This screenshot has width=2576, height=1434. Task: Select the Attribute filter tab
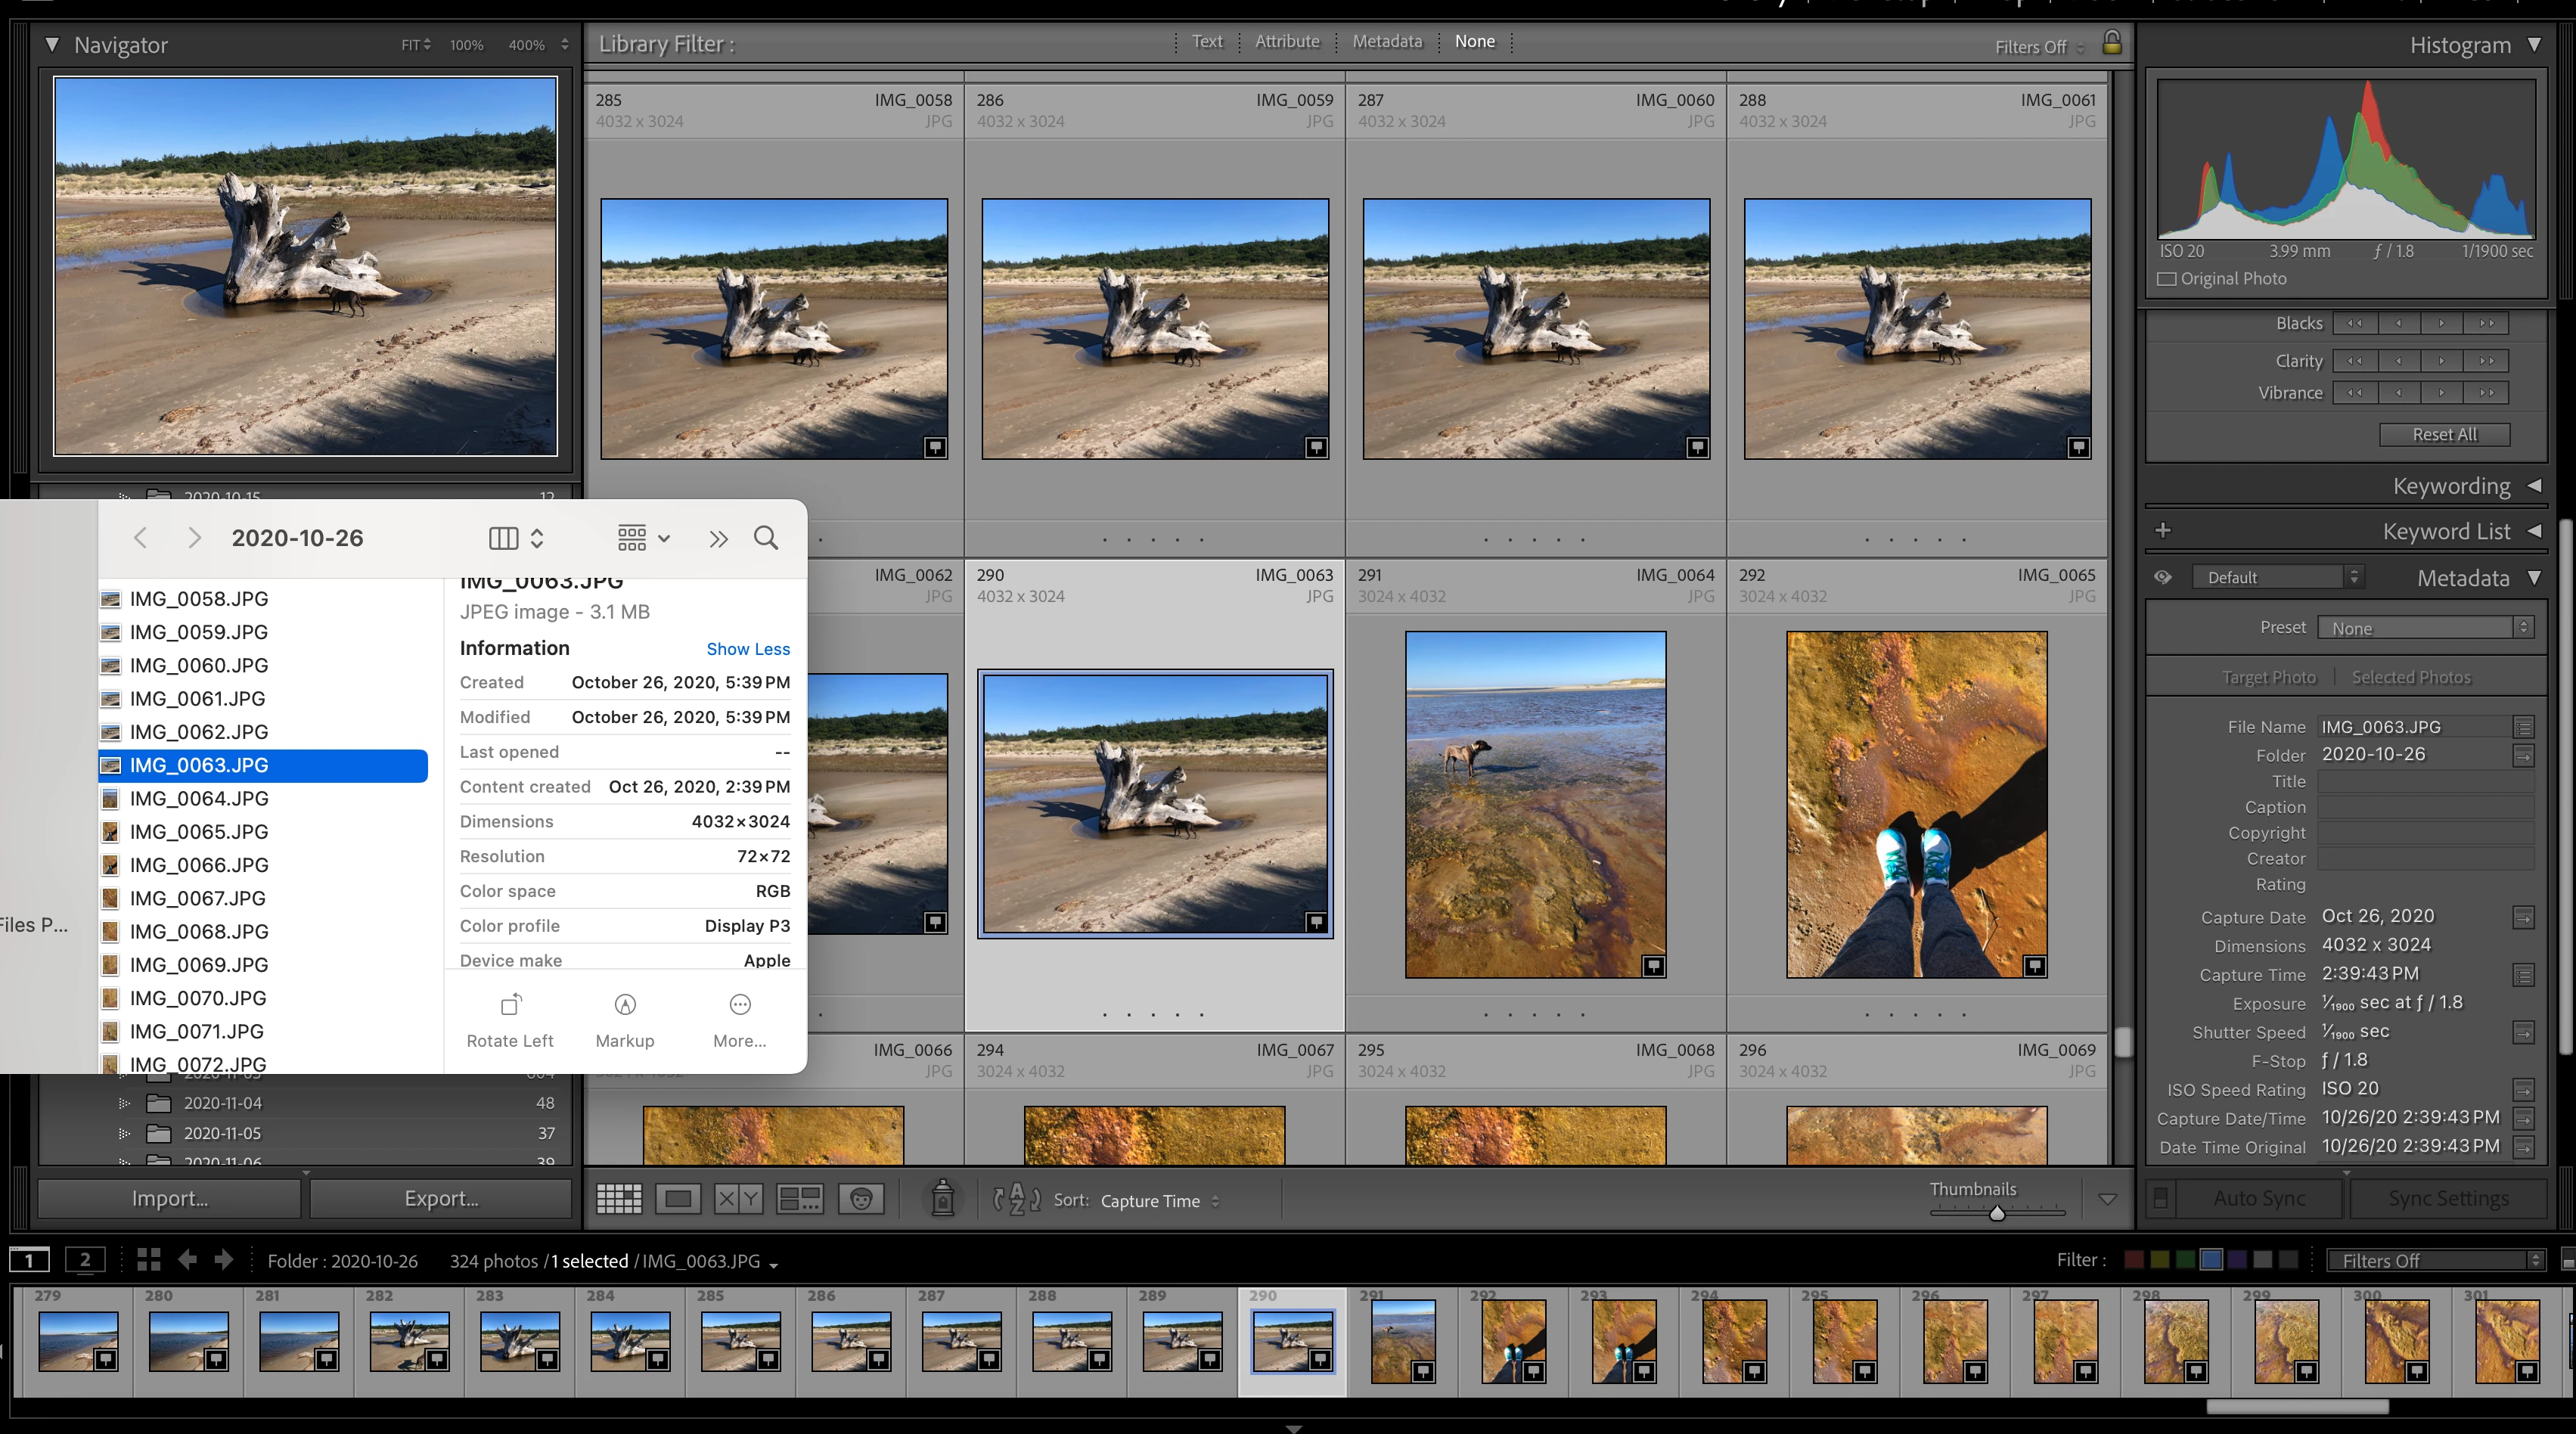(x=1287, y=42)
